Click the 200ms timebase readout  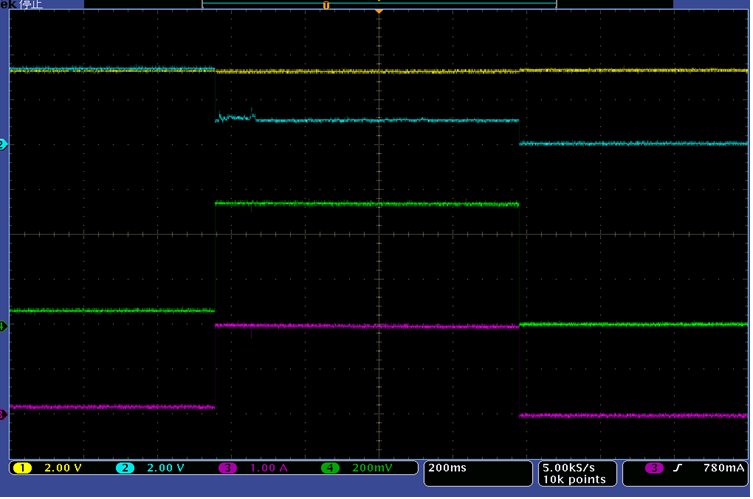tap(447, 468)
